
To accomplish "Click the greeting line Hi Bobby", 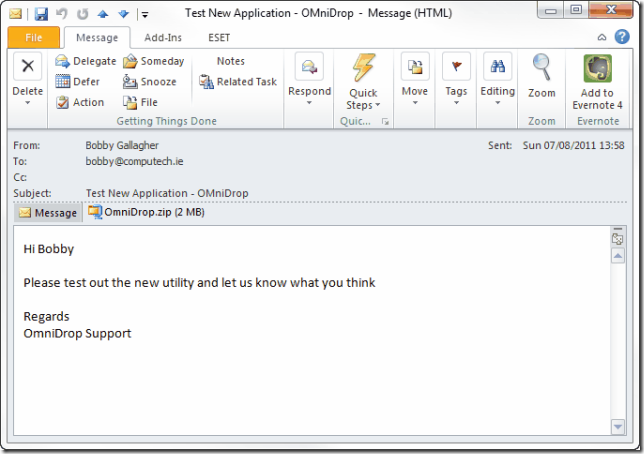I will tap(49, 249).
